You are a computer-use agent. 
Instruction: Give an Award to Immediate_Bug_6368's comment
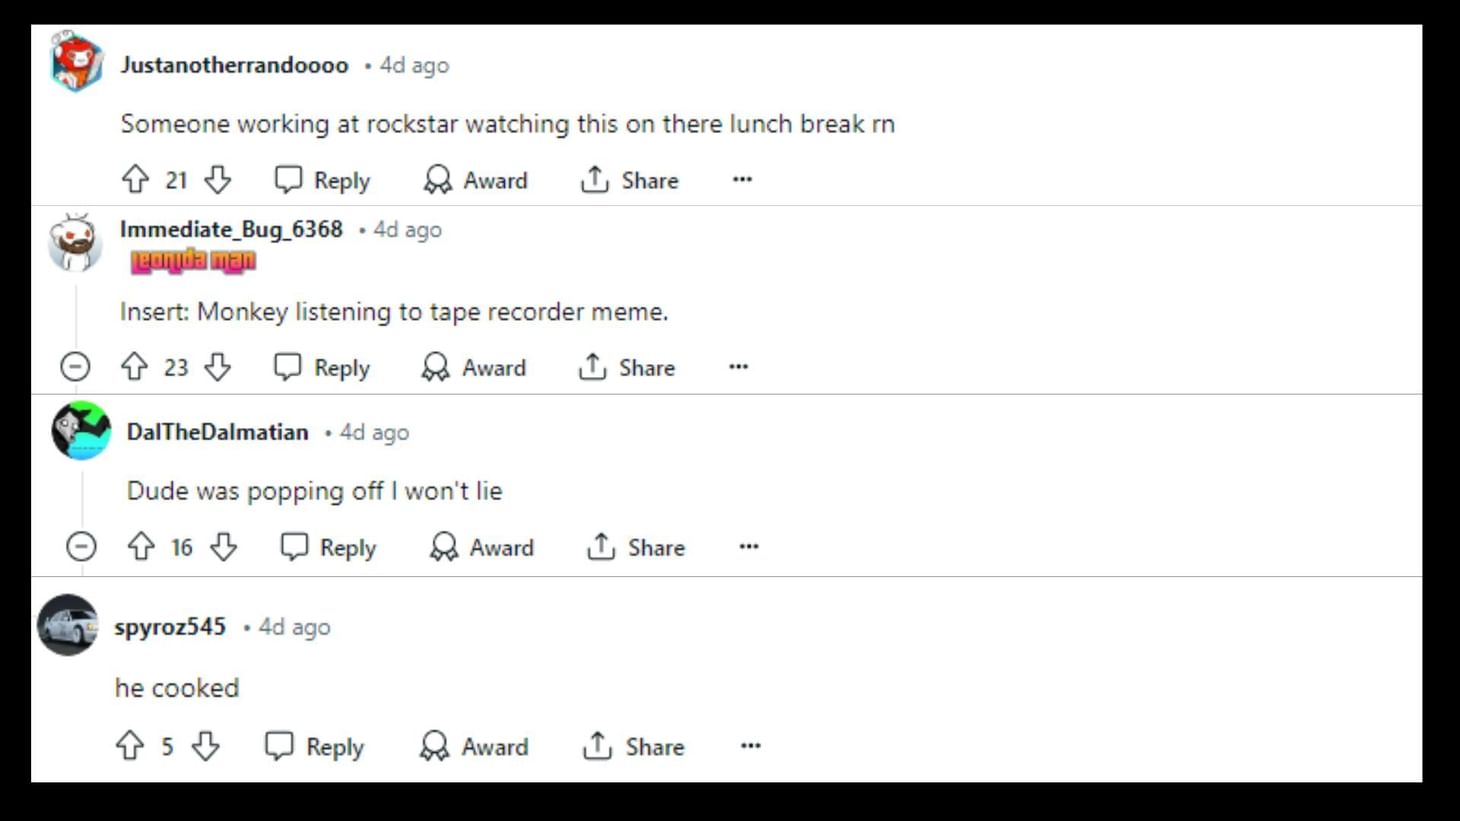coord(474,368)
